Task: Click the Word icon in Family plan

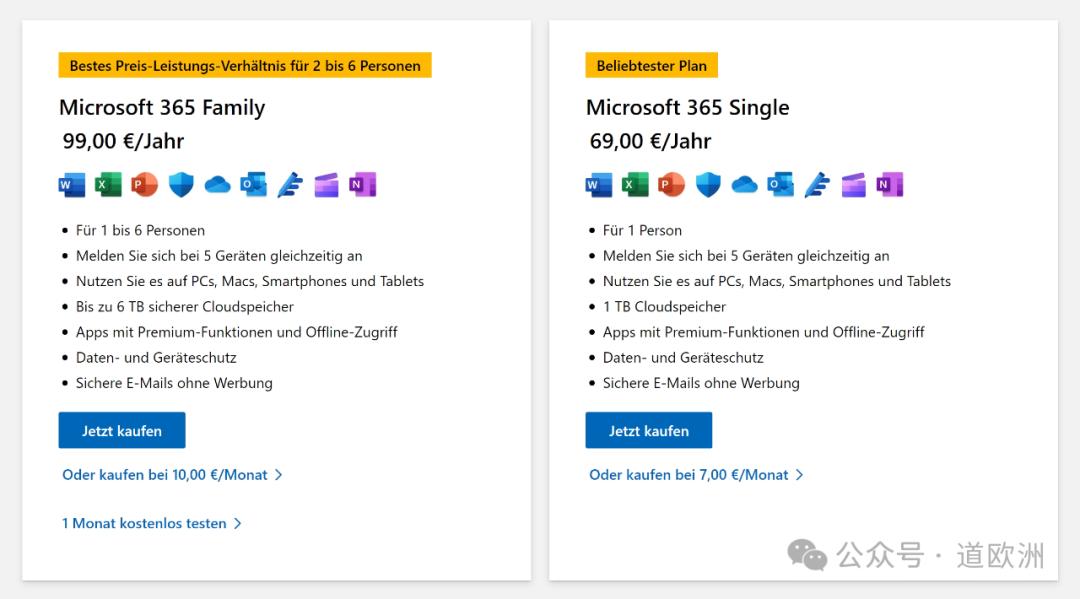Action: [72, 185]
